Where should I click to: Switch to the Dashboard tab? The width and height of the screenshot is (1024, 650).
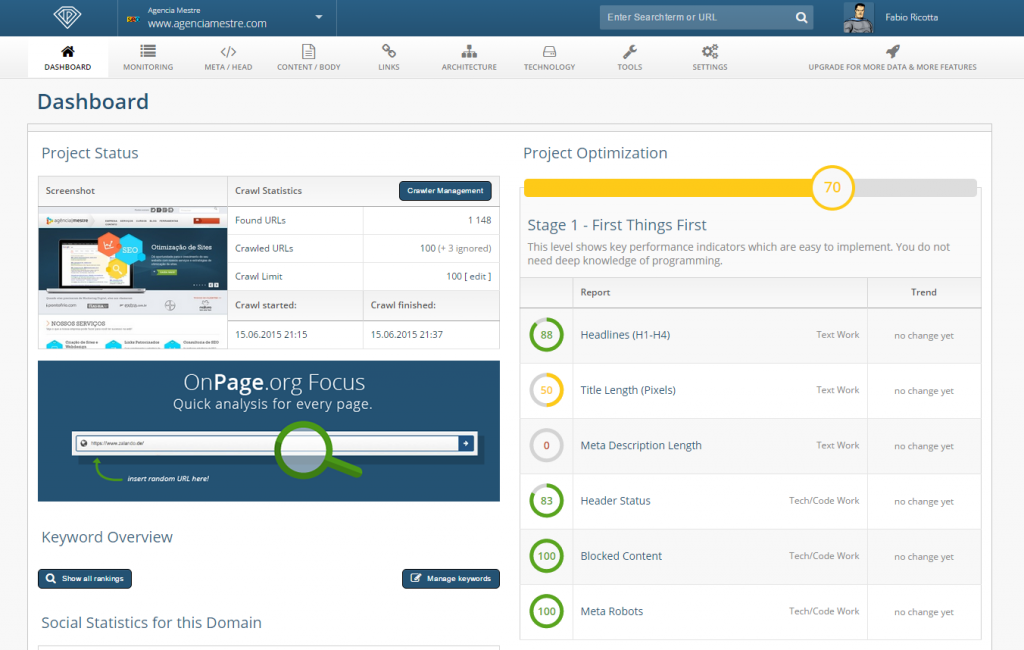tap(67, 58)
